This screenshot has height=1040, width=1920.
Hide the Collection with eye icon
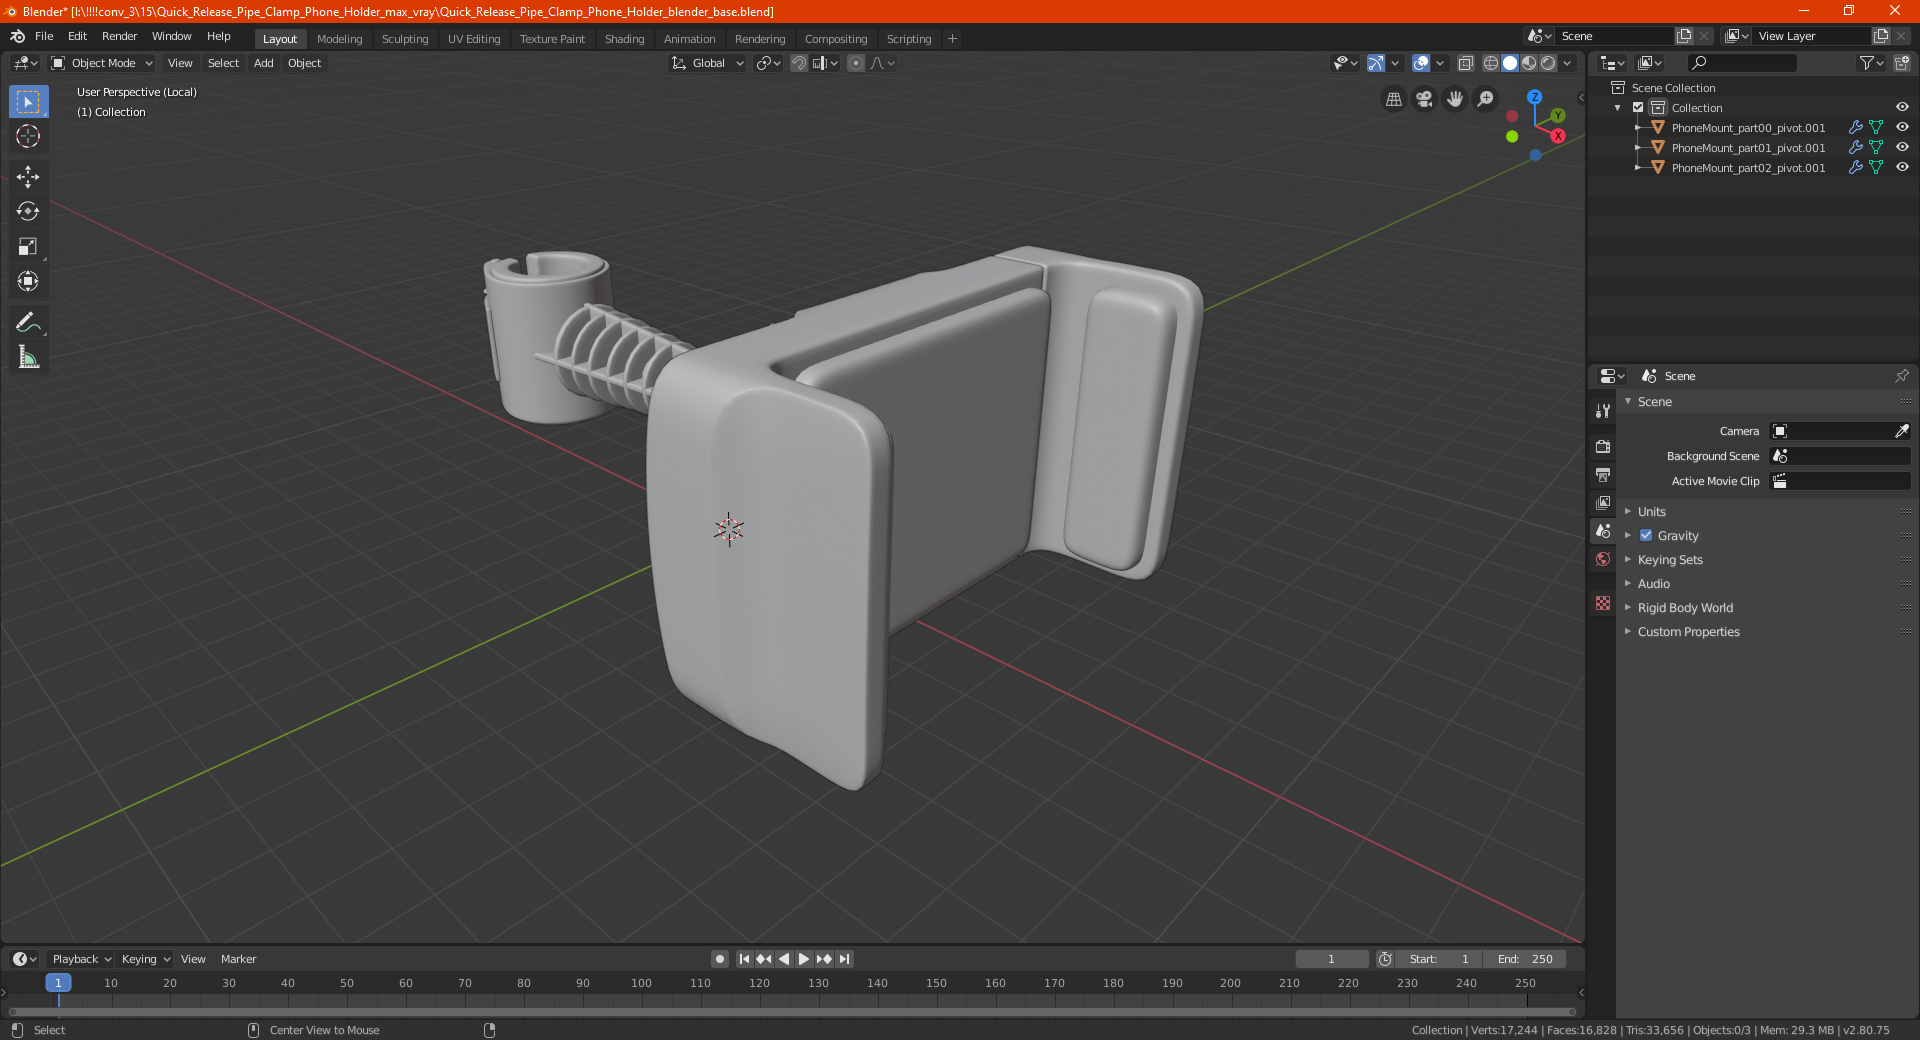tap(1902, 107)
